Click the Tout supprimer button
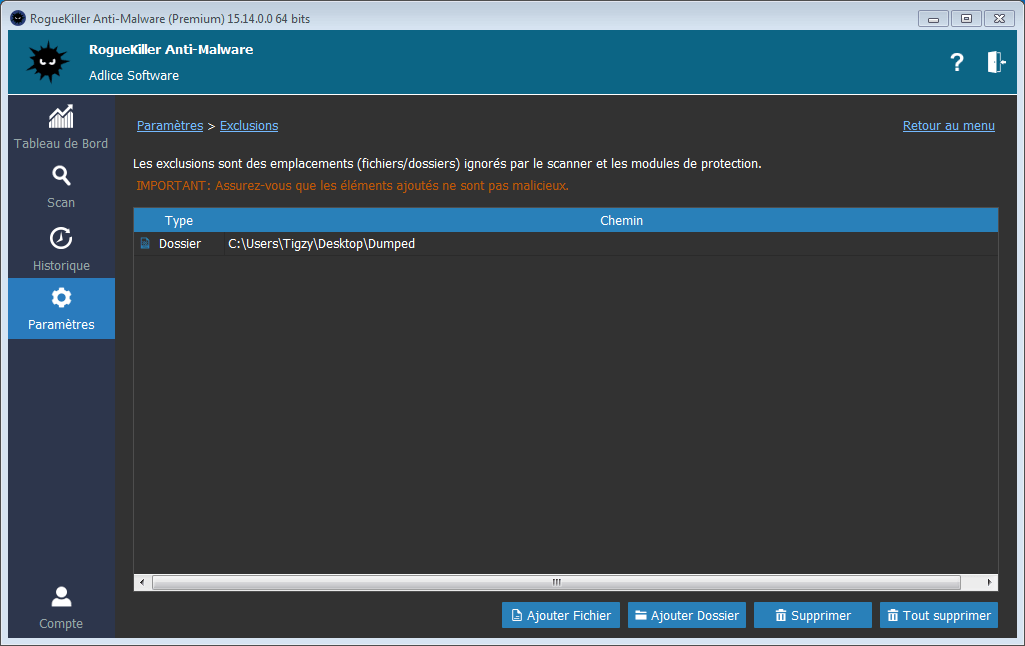The image size is (1025, 646). [x=938, y=615]
